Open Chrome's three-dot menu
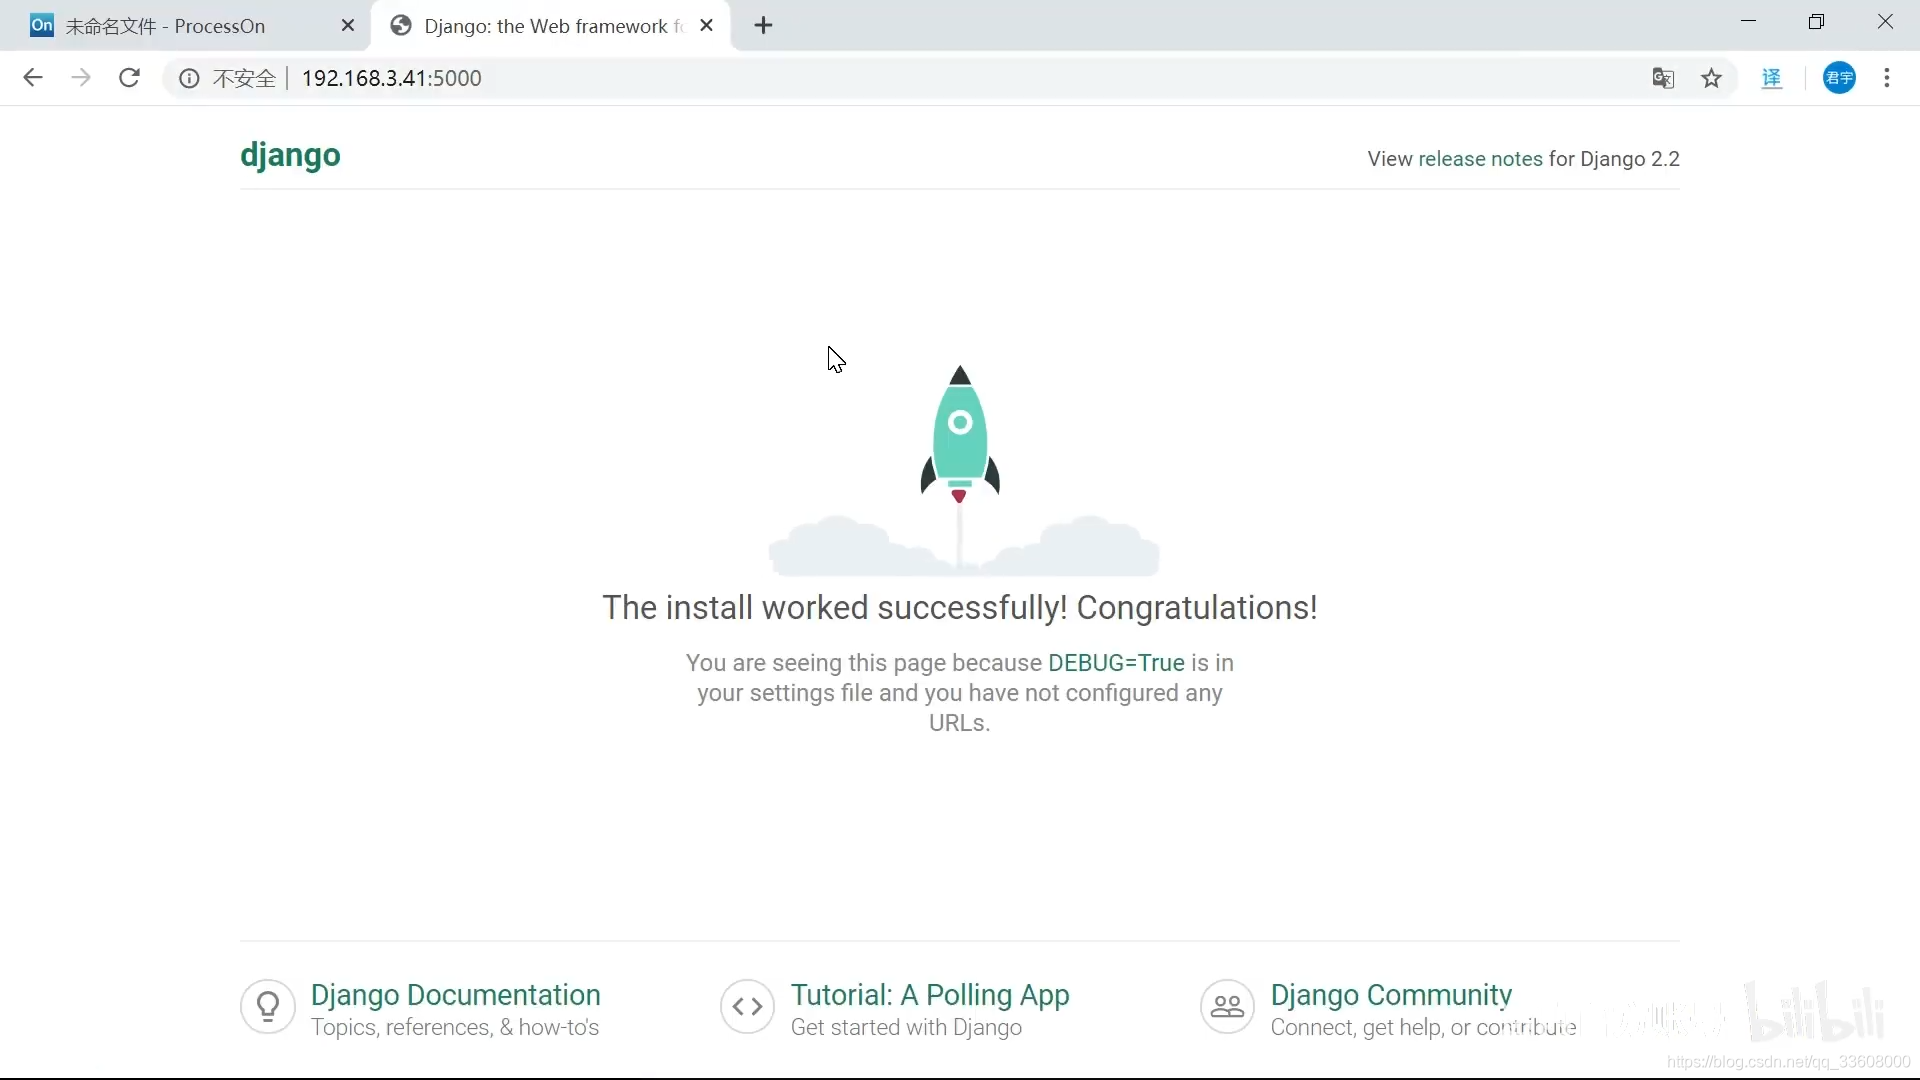The height and width of the screenshot is (1080, 1920). tap(1887, 78)
